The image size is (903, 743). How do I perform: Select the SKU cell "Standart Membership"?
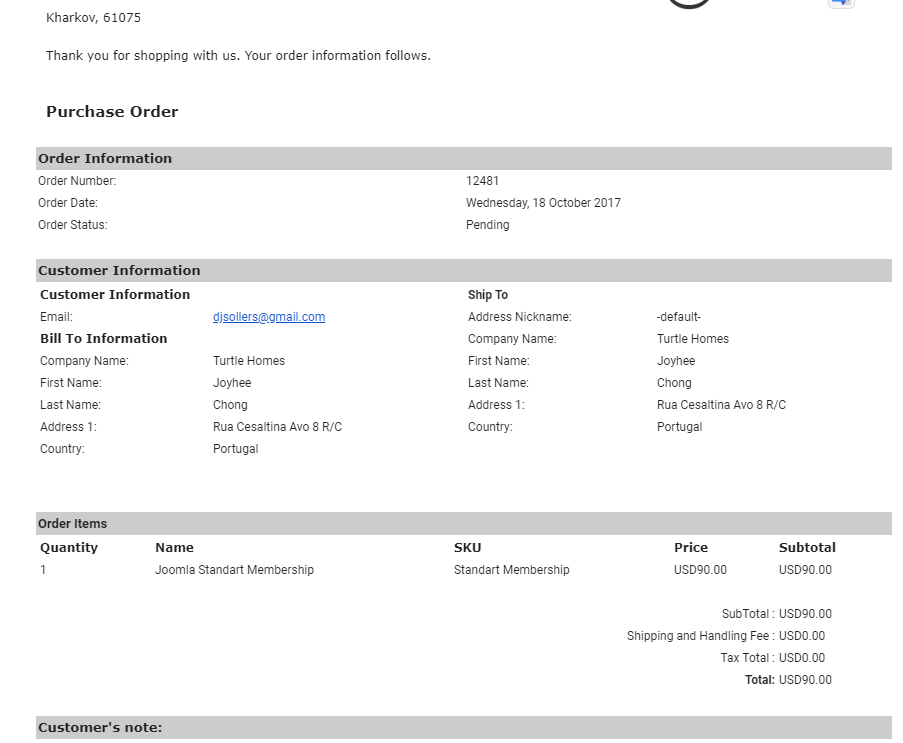[511, 570]
